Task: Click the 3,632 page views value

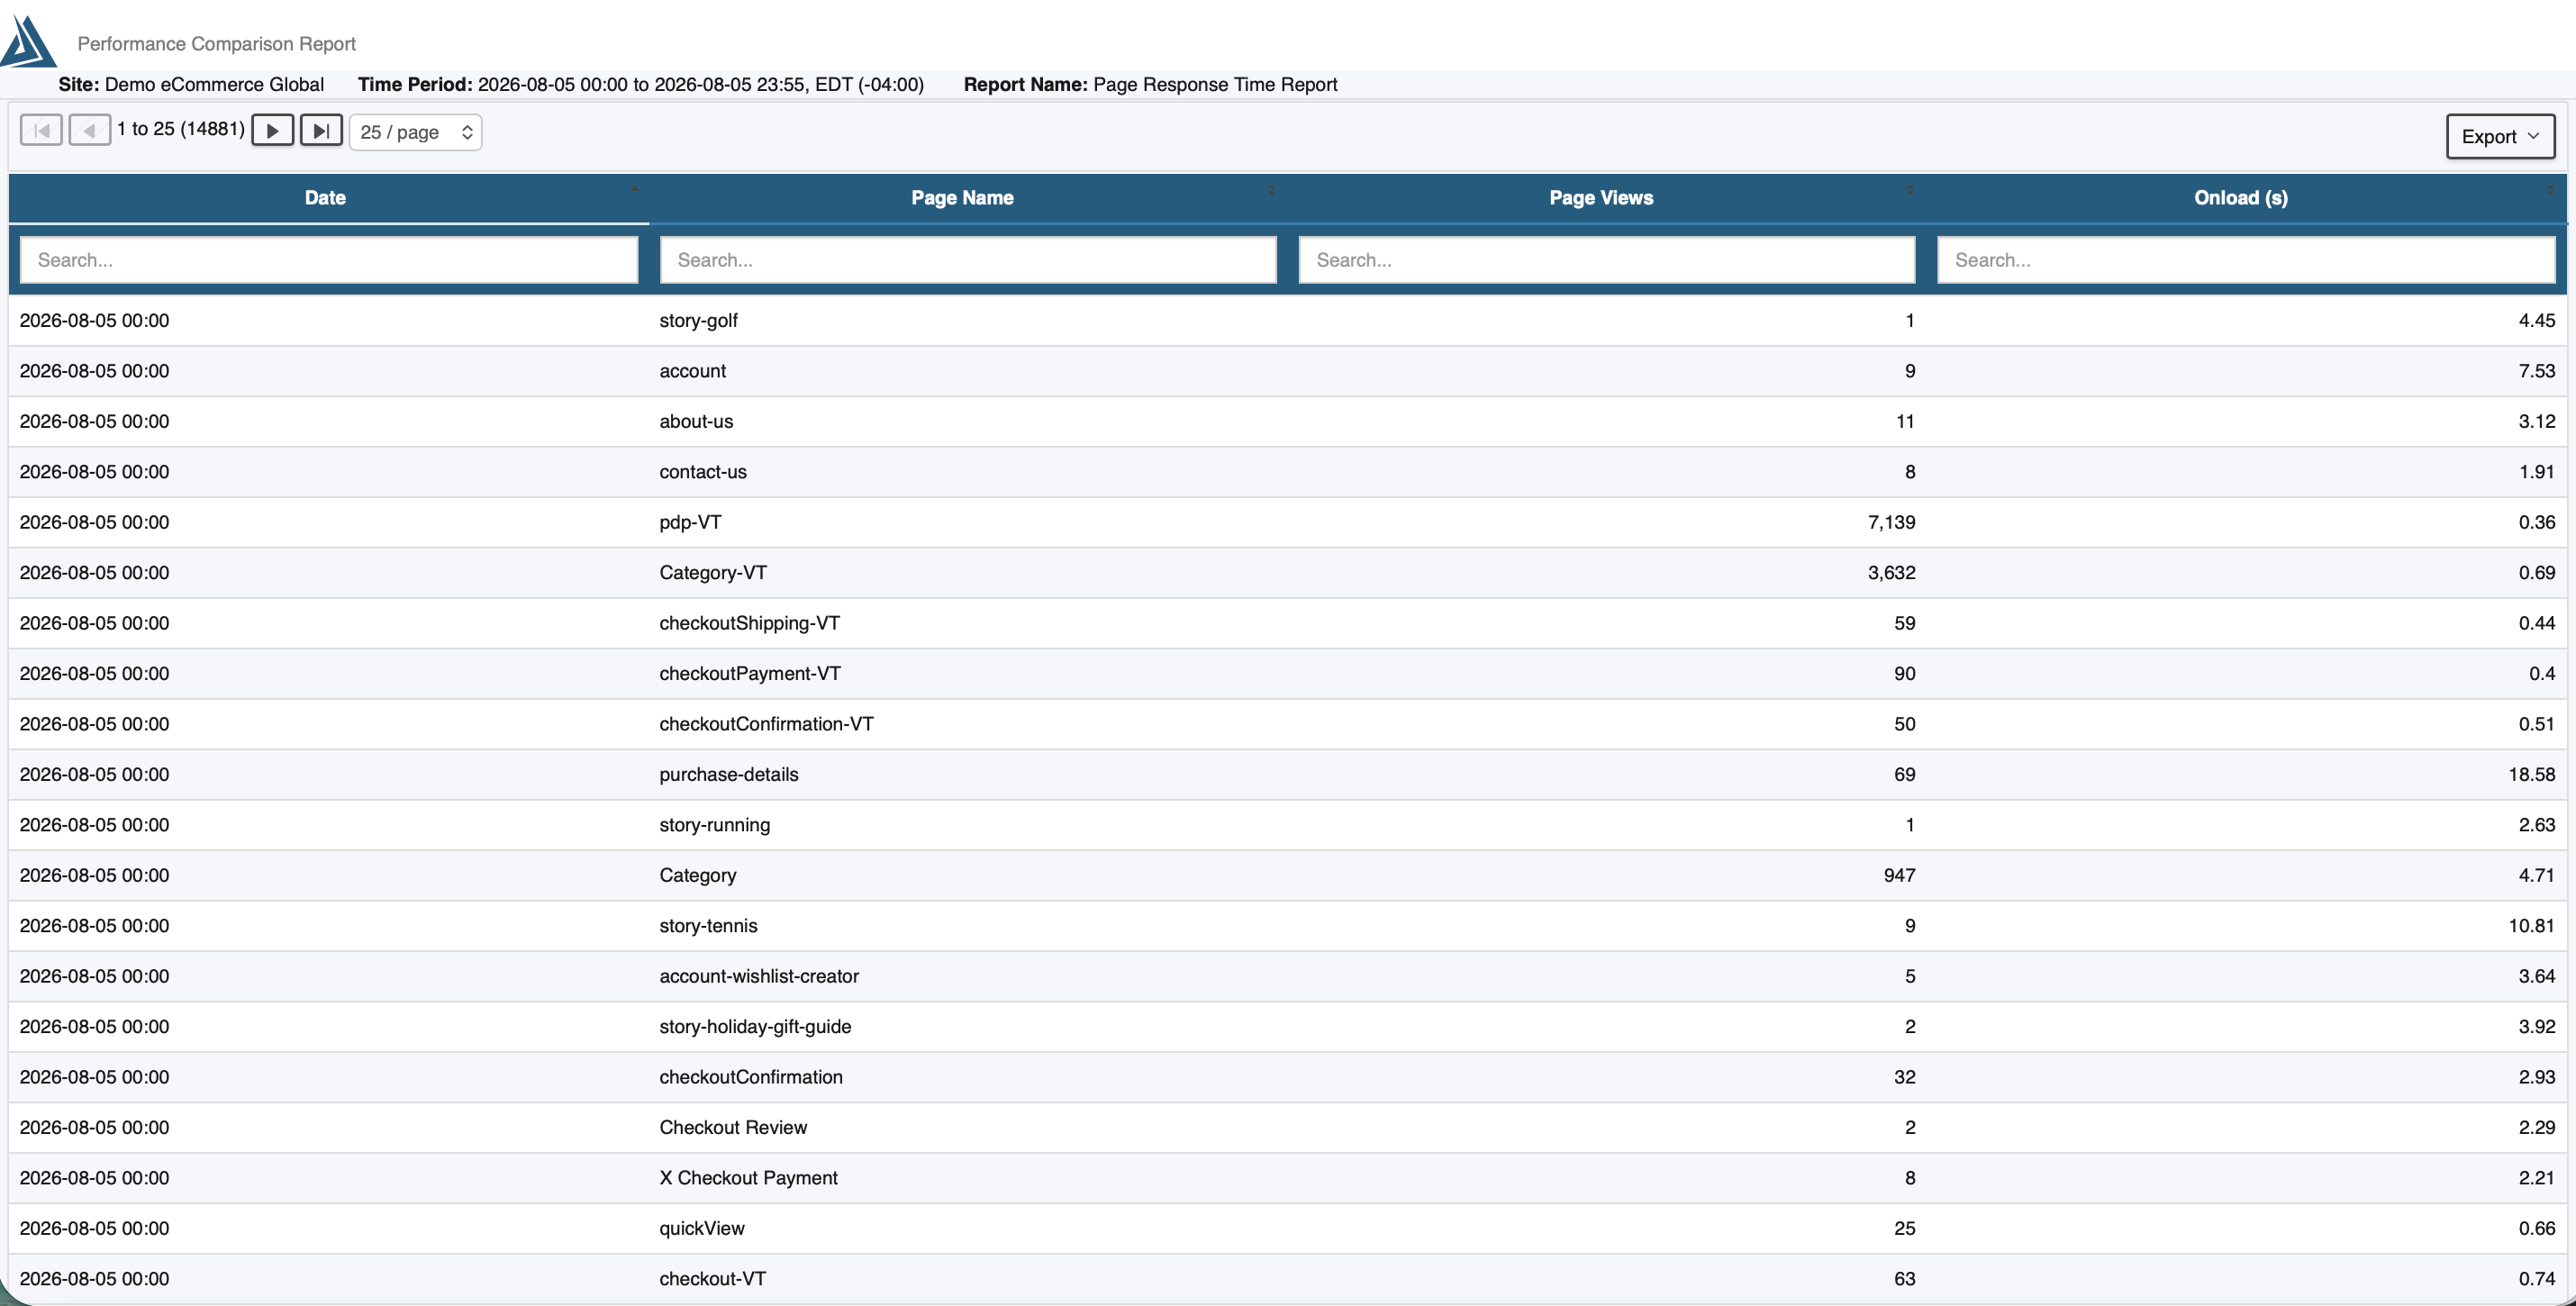Action: click(1891, 573)
